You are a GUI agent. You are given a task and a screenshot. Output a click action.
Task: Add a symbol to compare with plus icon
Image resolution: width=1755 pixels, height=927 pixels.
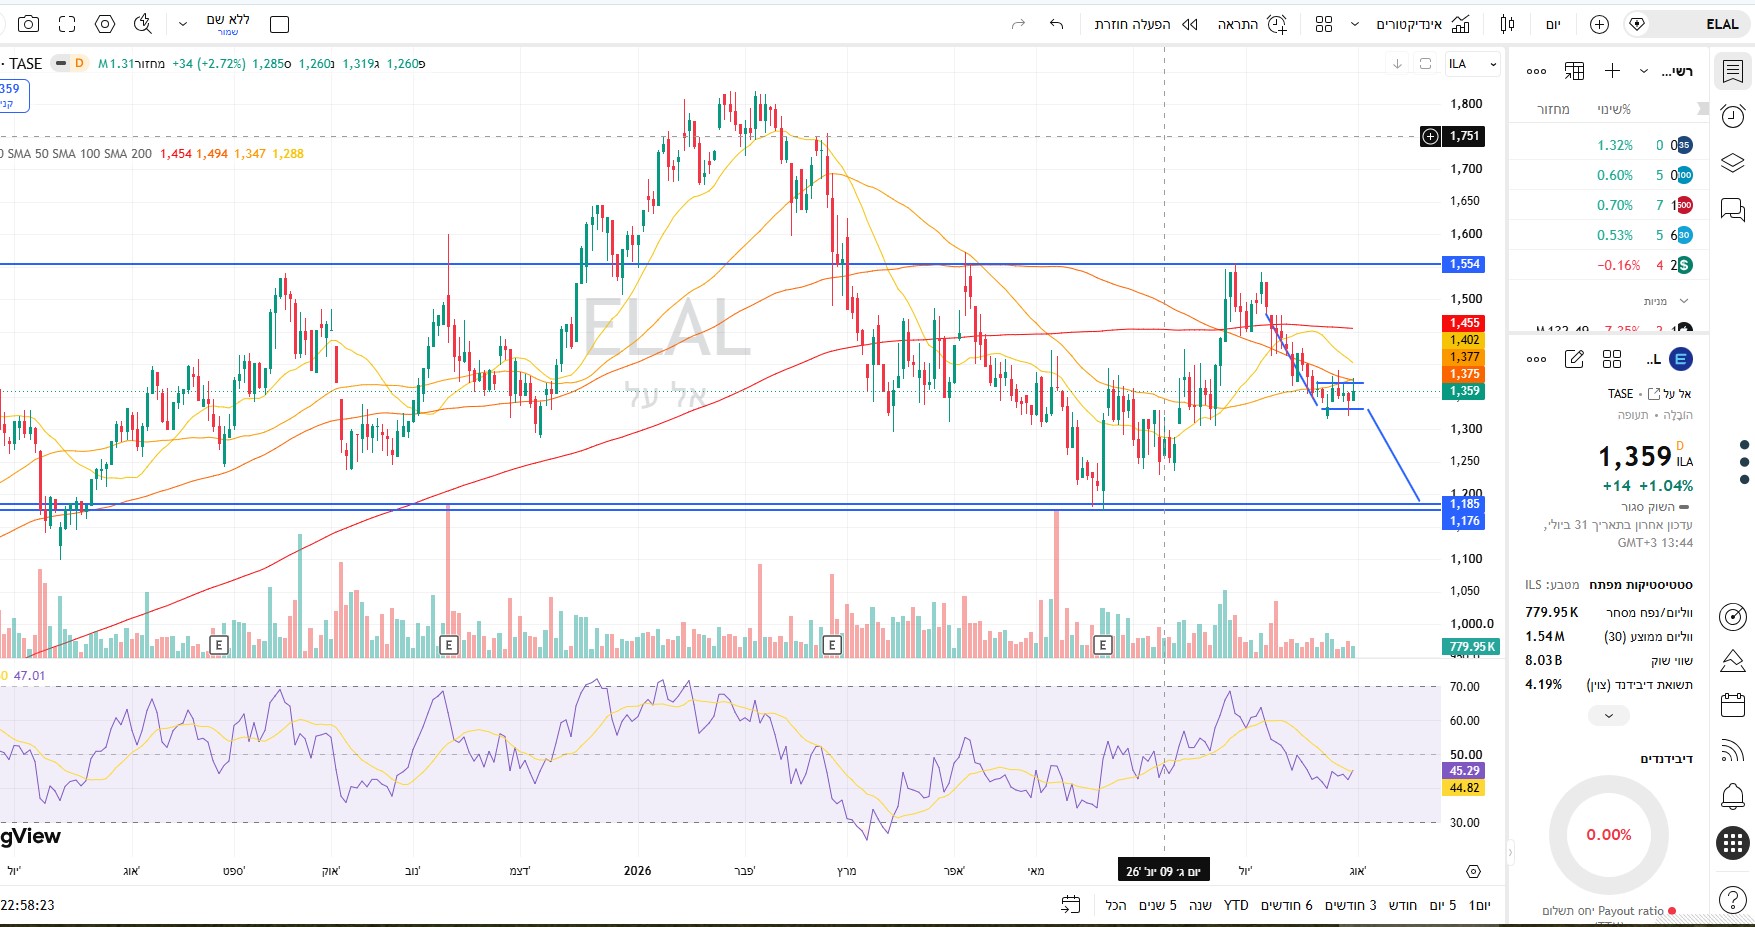click(1599, 24)
